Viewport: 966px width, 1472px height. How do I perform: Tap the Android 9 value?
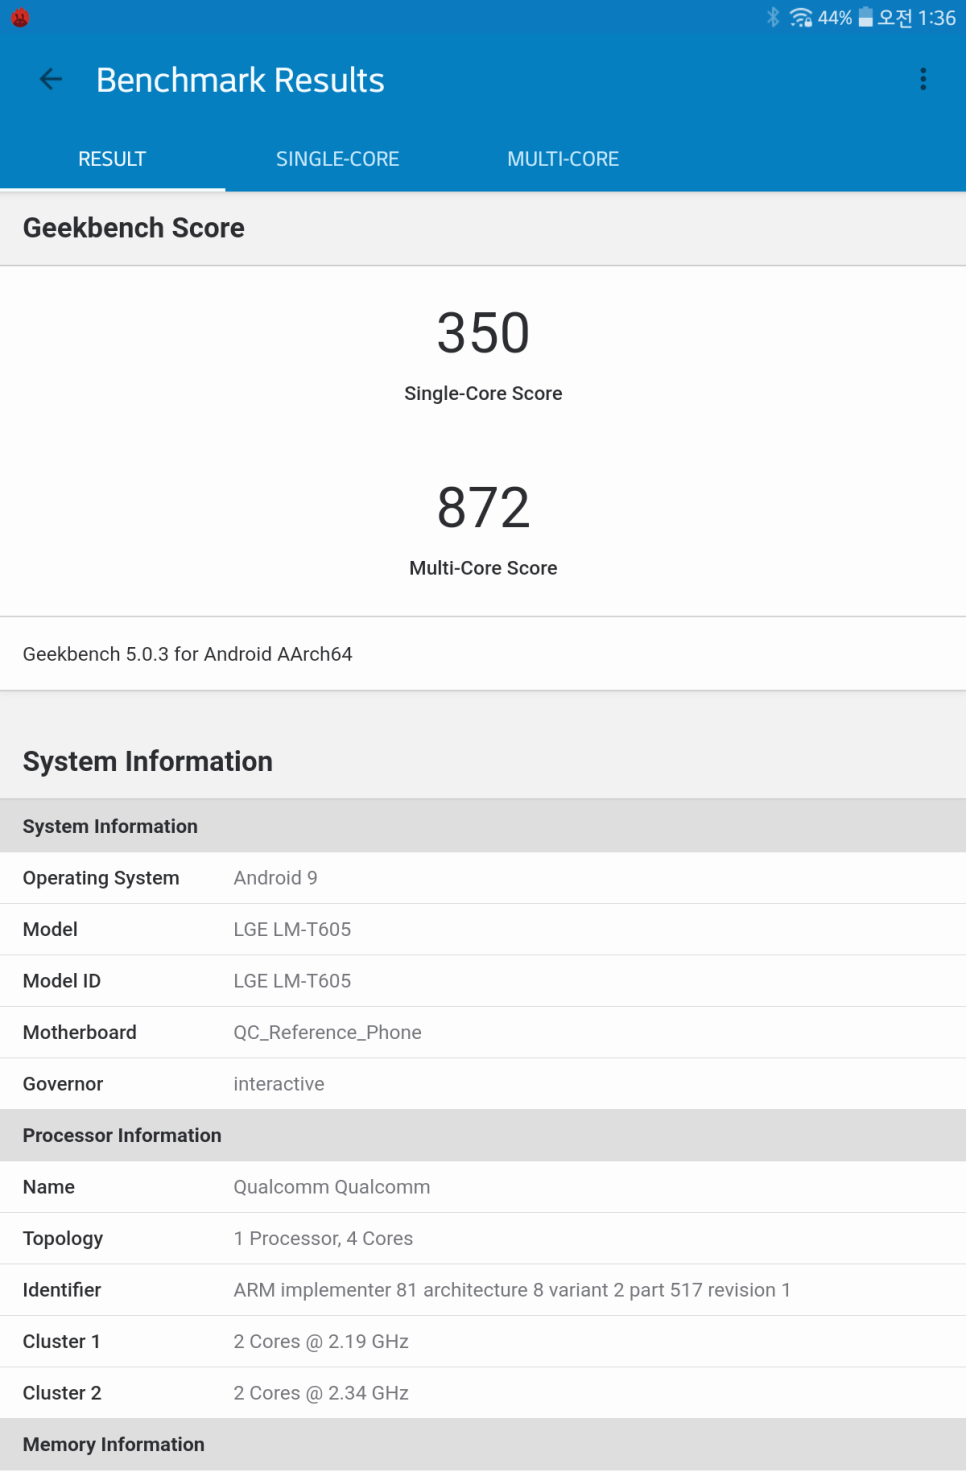coord(275,878)
